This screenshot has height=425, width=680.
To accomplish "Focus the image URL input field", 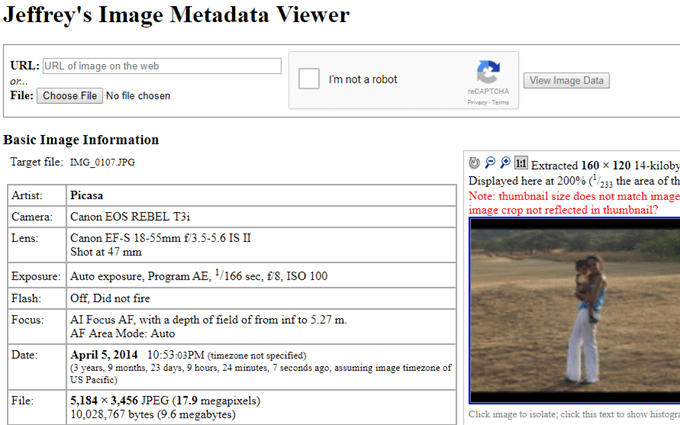I will point(162,66).
